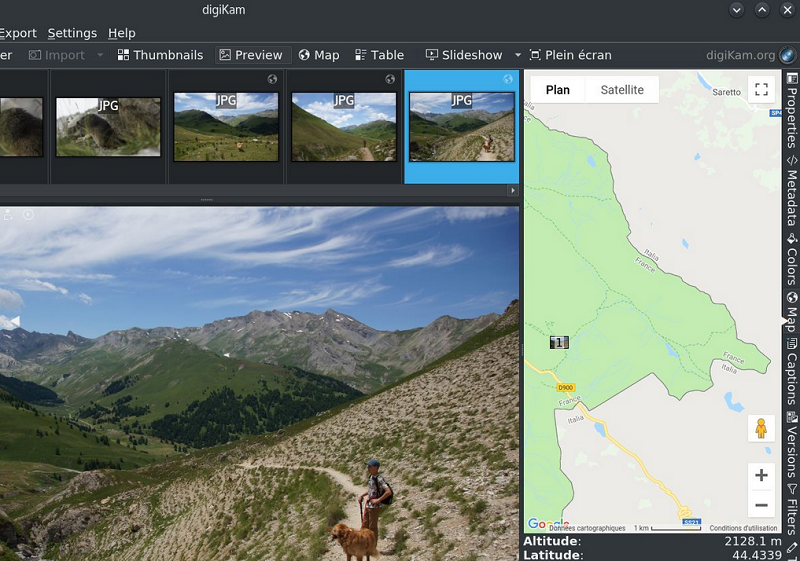Toggle the Preview view mode

click(x=250, y=55)
